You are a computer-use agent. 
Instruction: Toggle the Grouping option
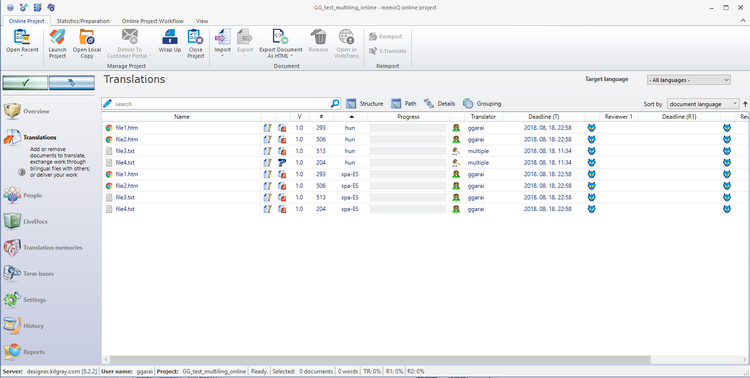[x=482, y=103]
